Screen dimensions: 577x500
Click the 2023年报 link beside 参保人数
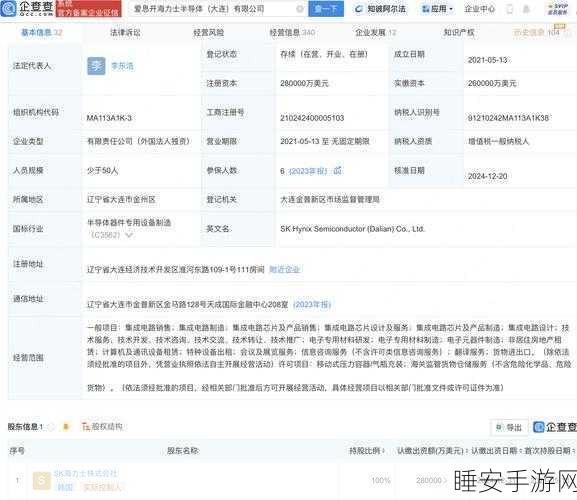tap(308, 171)
